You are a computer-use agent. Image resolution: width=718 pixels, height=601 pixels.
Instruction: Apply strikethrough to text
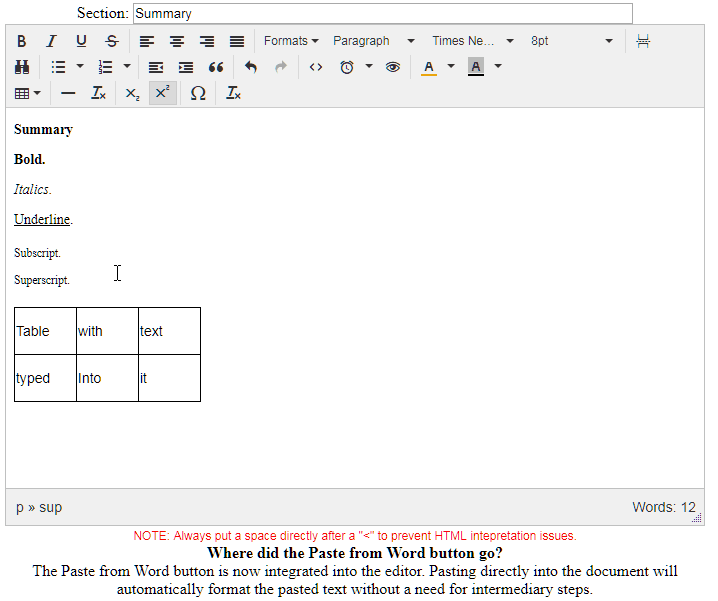pyautogui.click(x=111, y=41)
